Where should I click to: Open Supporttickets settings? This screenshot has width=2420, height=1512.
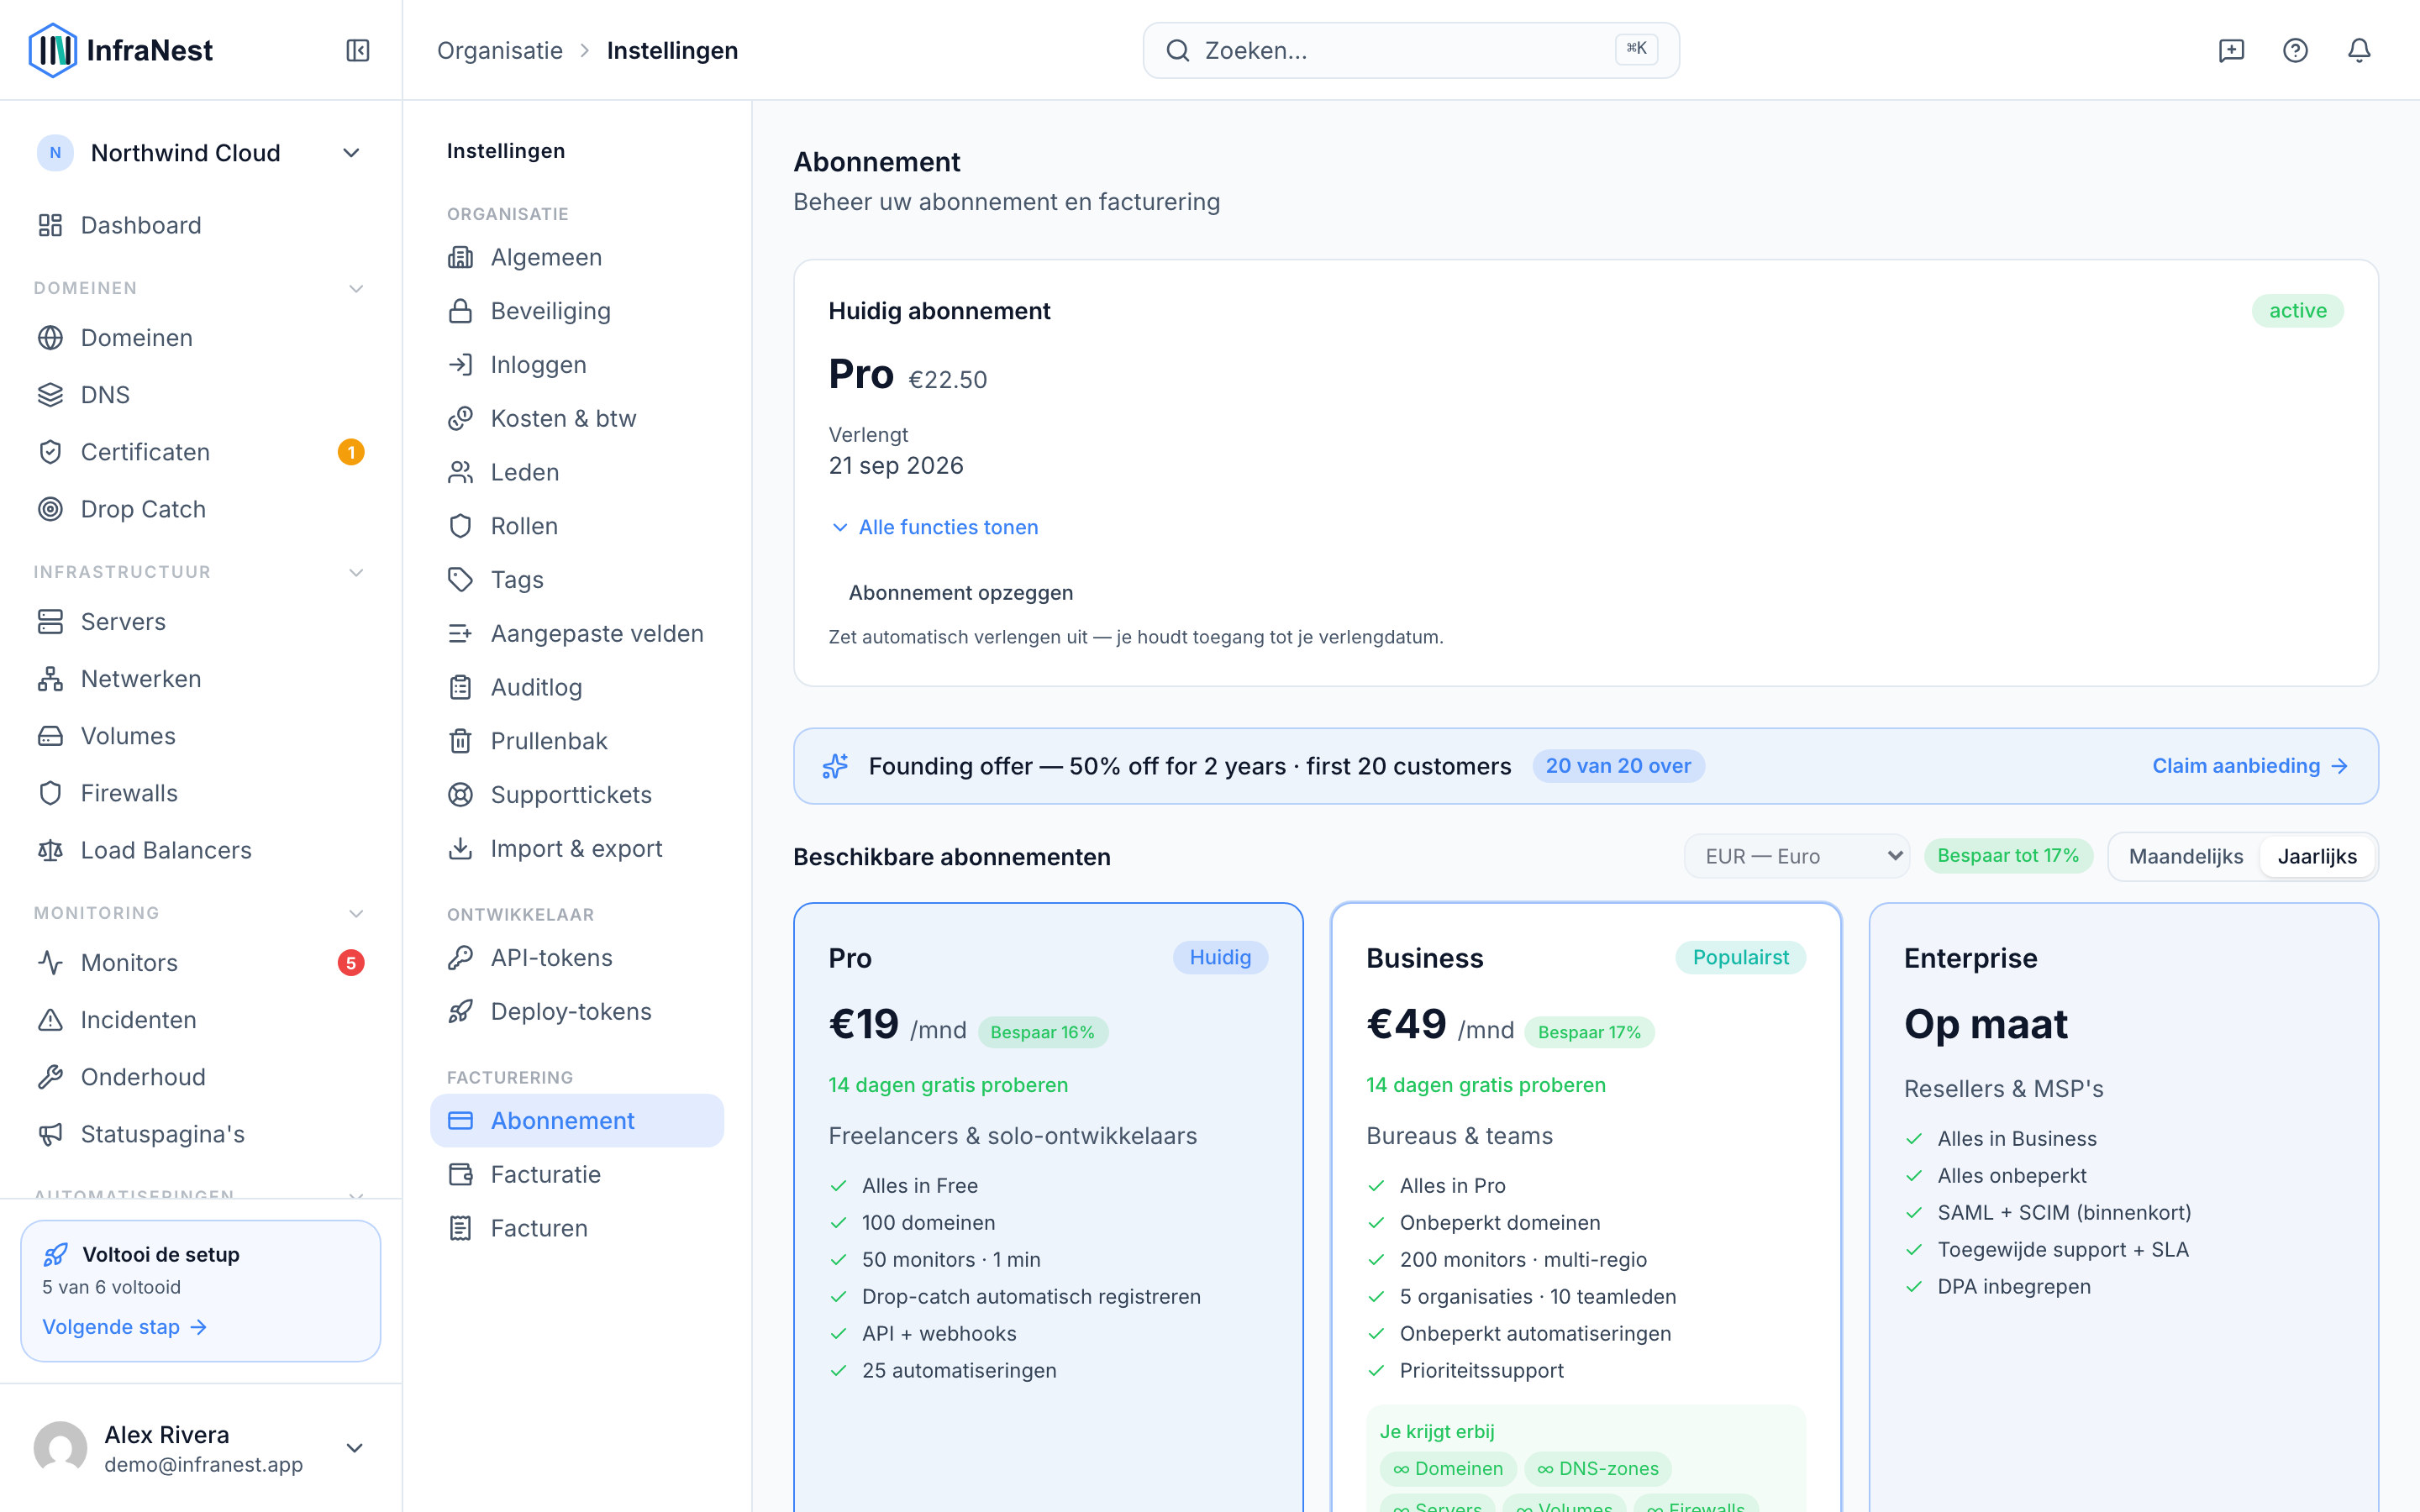pyautogui.click(x=577, y=795)
